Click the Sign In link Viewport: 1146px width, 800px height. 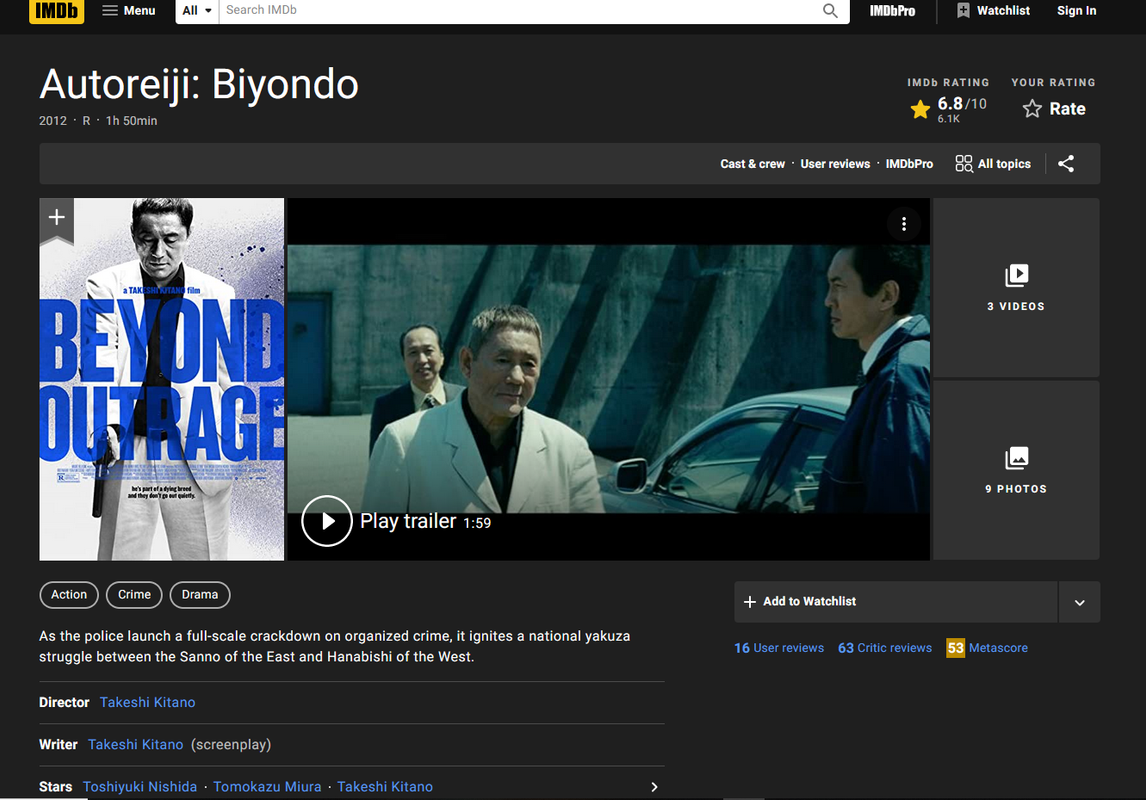[1076, 11]
